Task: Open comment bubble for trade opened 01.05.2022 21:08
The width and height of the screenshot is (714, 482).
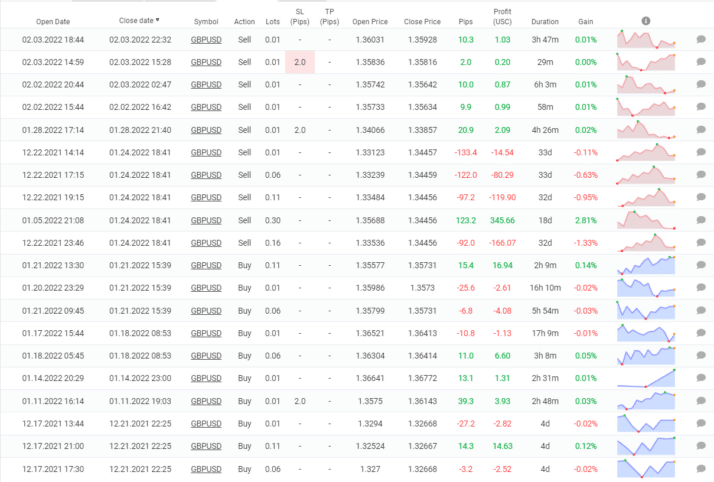Action: click(701, 220)
